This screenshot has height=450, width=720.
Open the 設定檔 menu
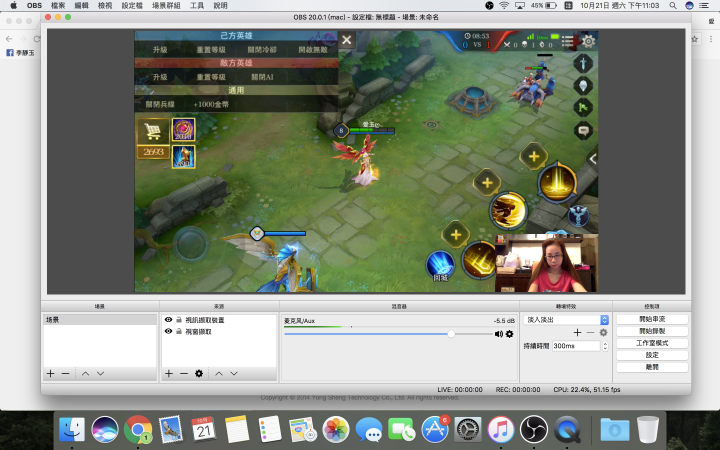point(132,6)
